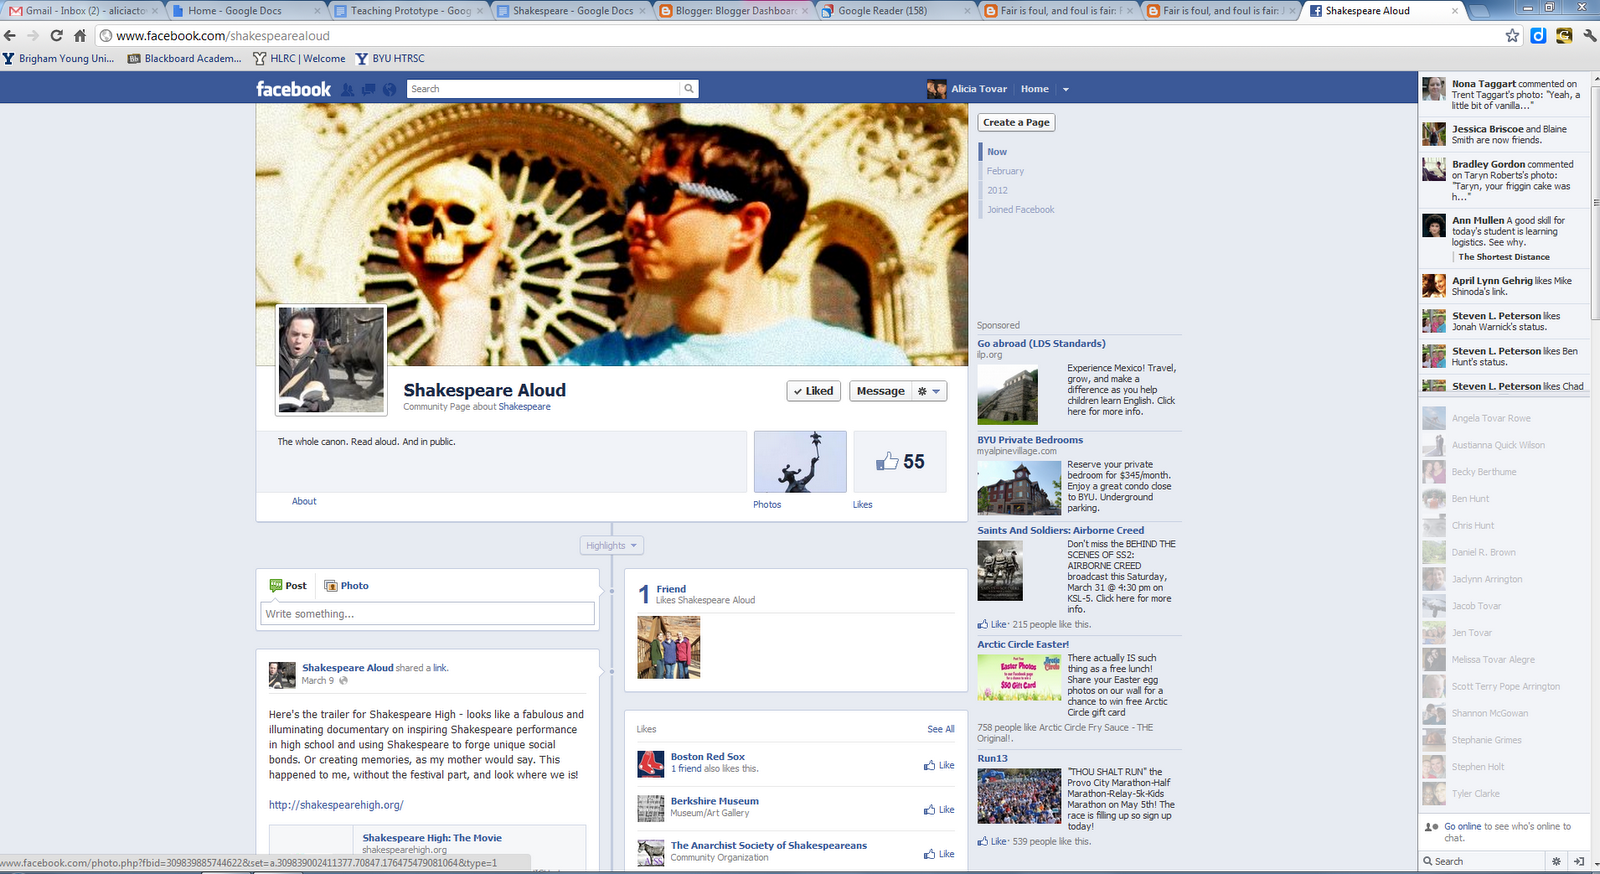Open Chrome wrench settings menu

pyautogui.click(x=1589, y=35)
